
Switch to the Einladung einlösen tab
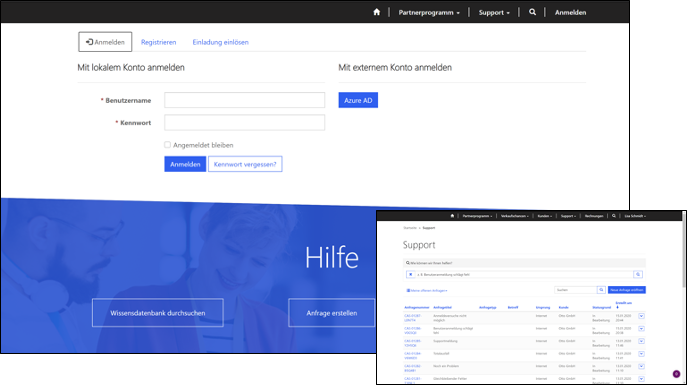tap(221, 42)
